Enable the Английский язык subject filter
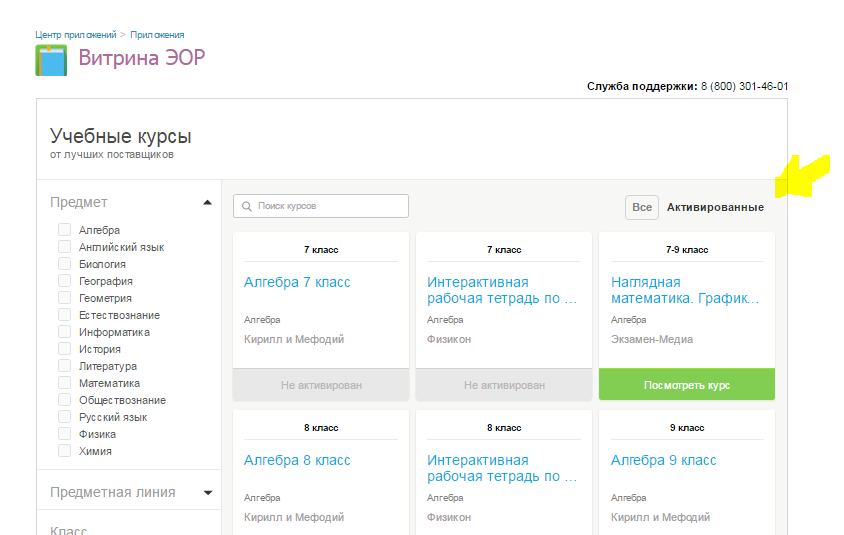This screenshot has height=535, width=844. click(x=65, y=247)
